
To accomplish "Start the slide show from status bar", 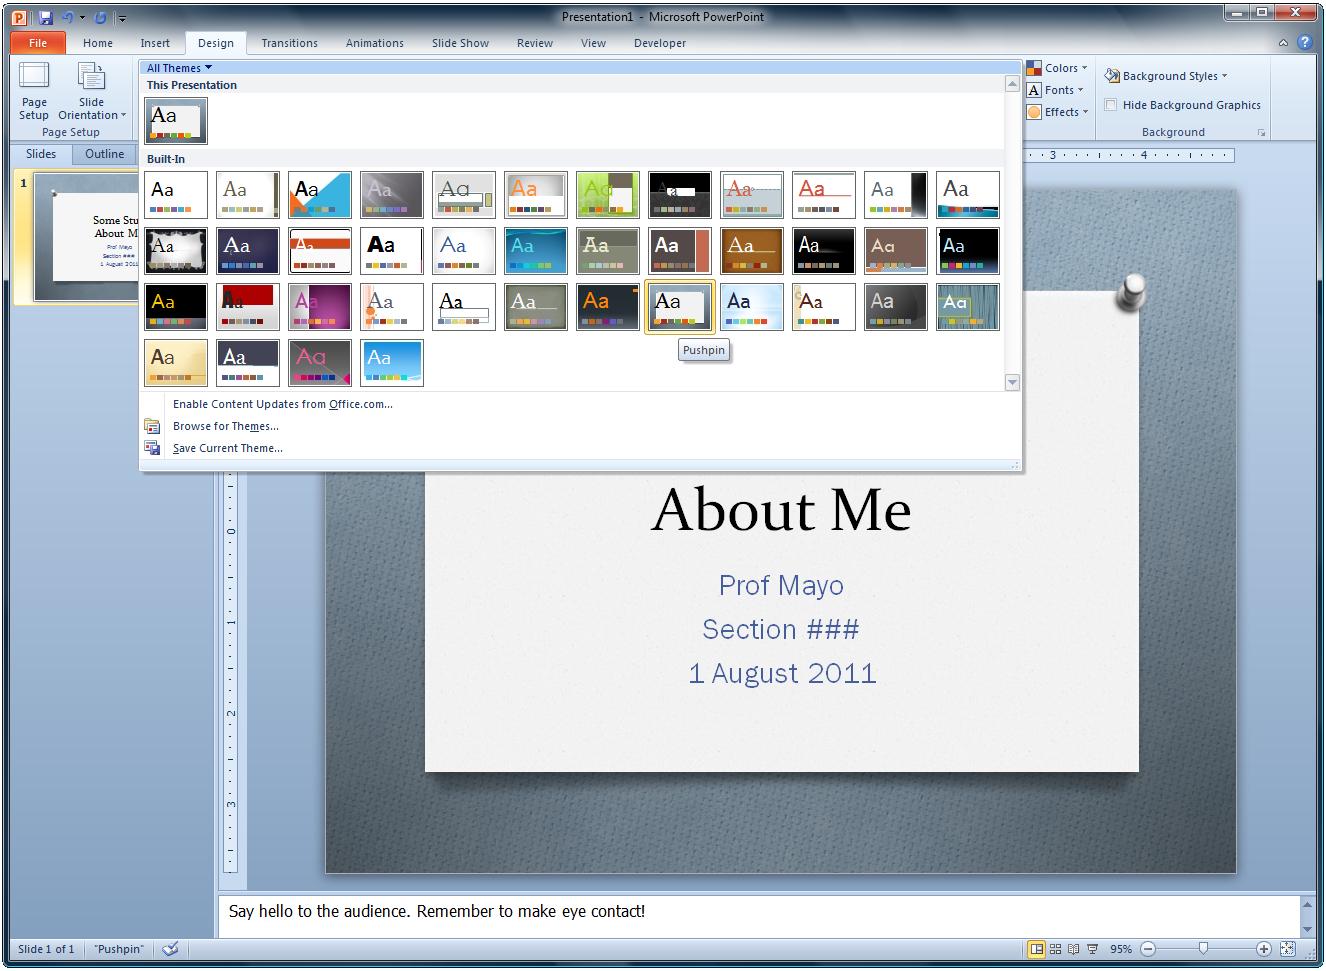I will pos(1092,949).
